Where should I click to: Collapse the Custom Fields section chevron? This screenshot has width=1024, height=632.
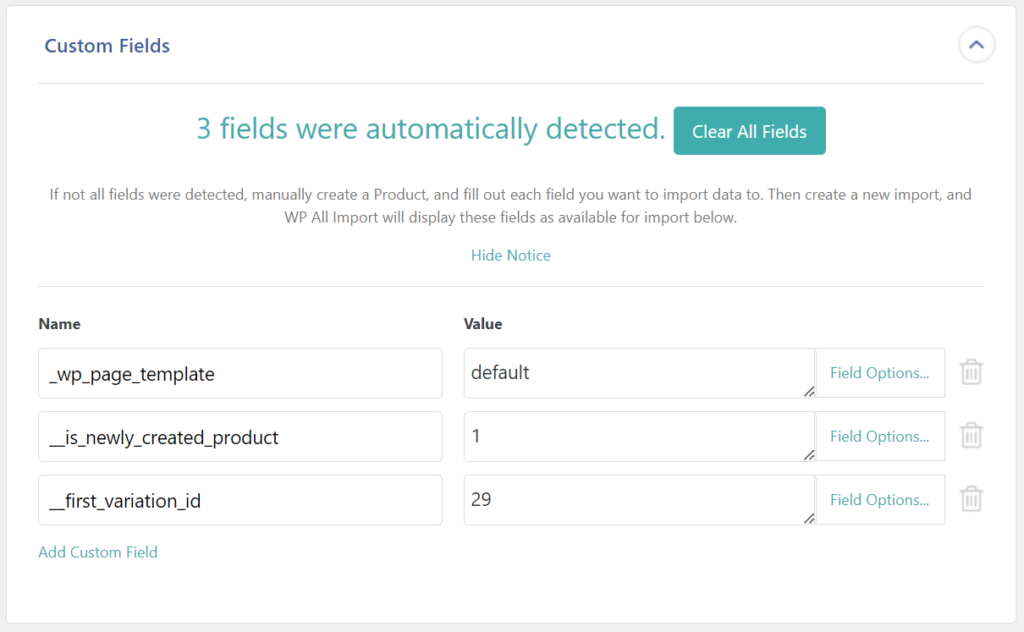[976, 45]
